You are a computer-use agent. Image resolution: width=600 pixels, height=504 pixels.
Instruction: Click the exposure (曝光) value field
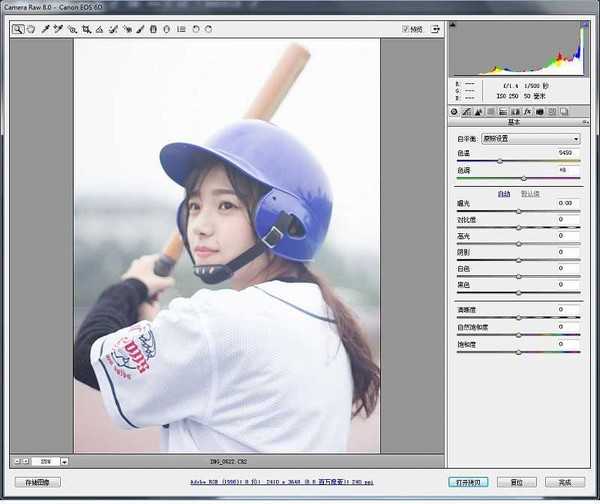pyautogui.click(x=566, y=203)
